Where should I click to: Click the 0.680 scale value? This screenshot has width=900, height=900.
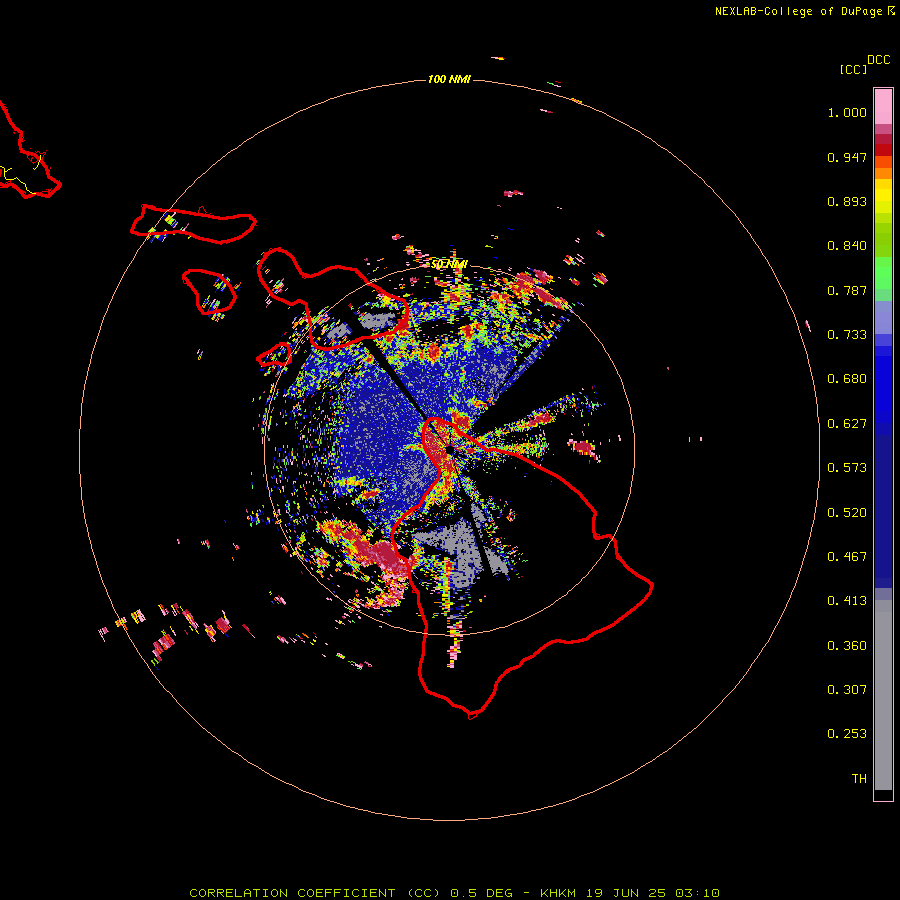click(x=847, y=379)
